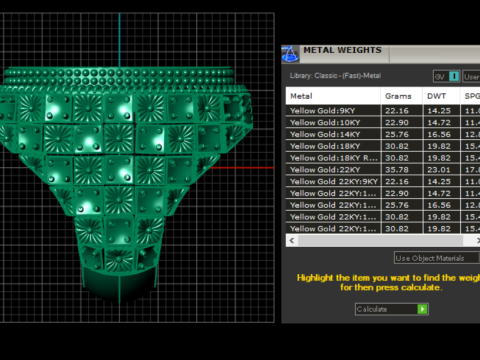Toggle the GV switch
This screenshot has height=360, width=480.
pyautogui.click(x=447, y=77)
